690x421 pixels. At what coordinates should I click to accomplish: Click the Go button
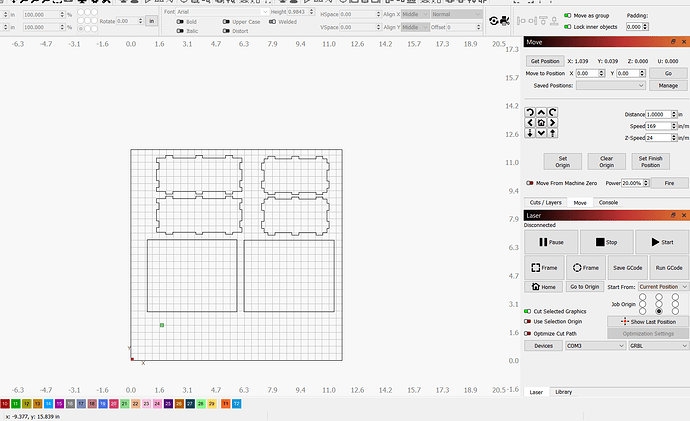click(668, 73)
